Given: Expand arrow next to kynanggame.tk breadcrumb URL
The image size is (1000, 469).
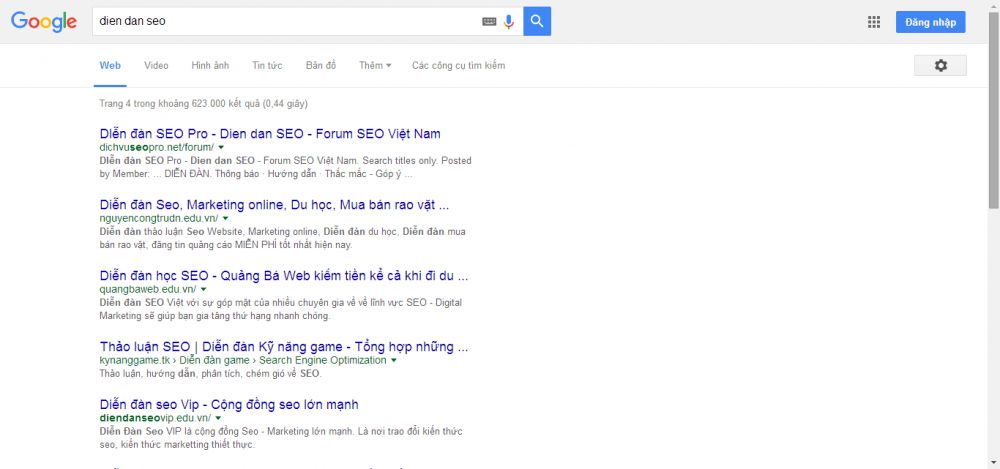Looking at the screenshot, I should (393, 361).
